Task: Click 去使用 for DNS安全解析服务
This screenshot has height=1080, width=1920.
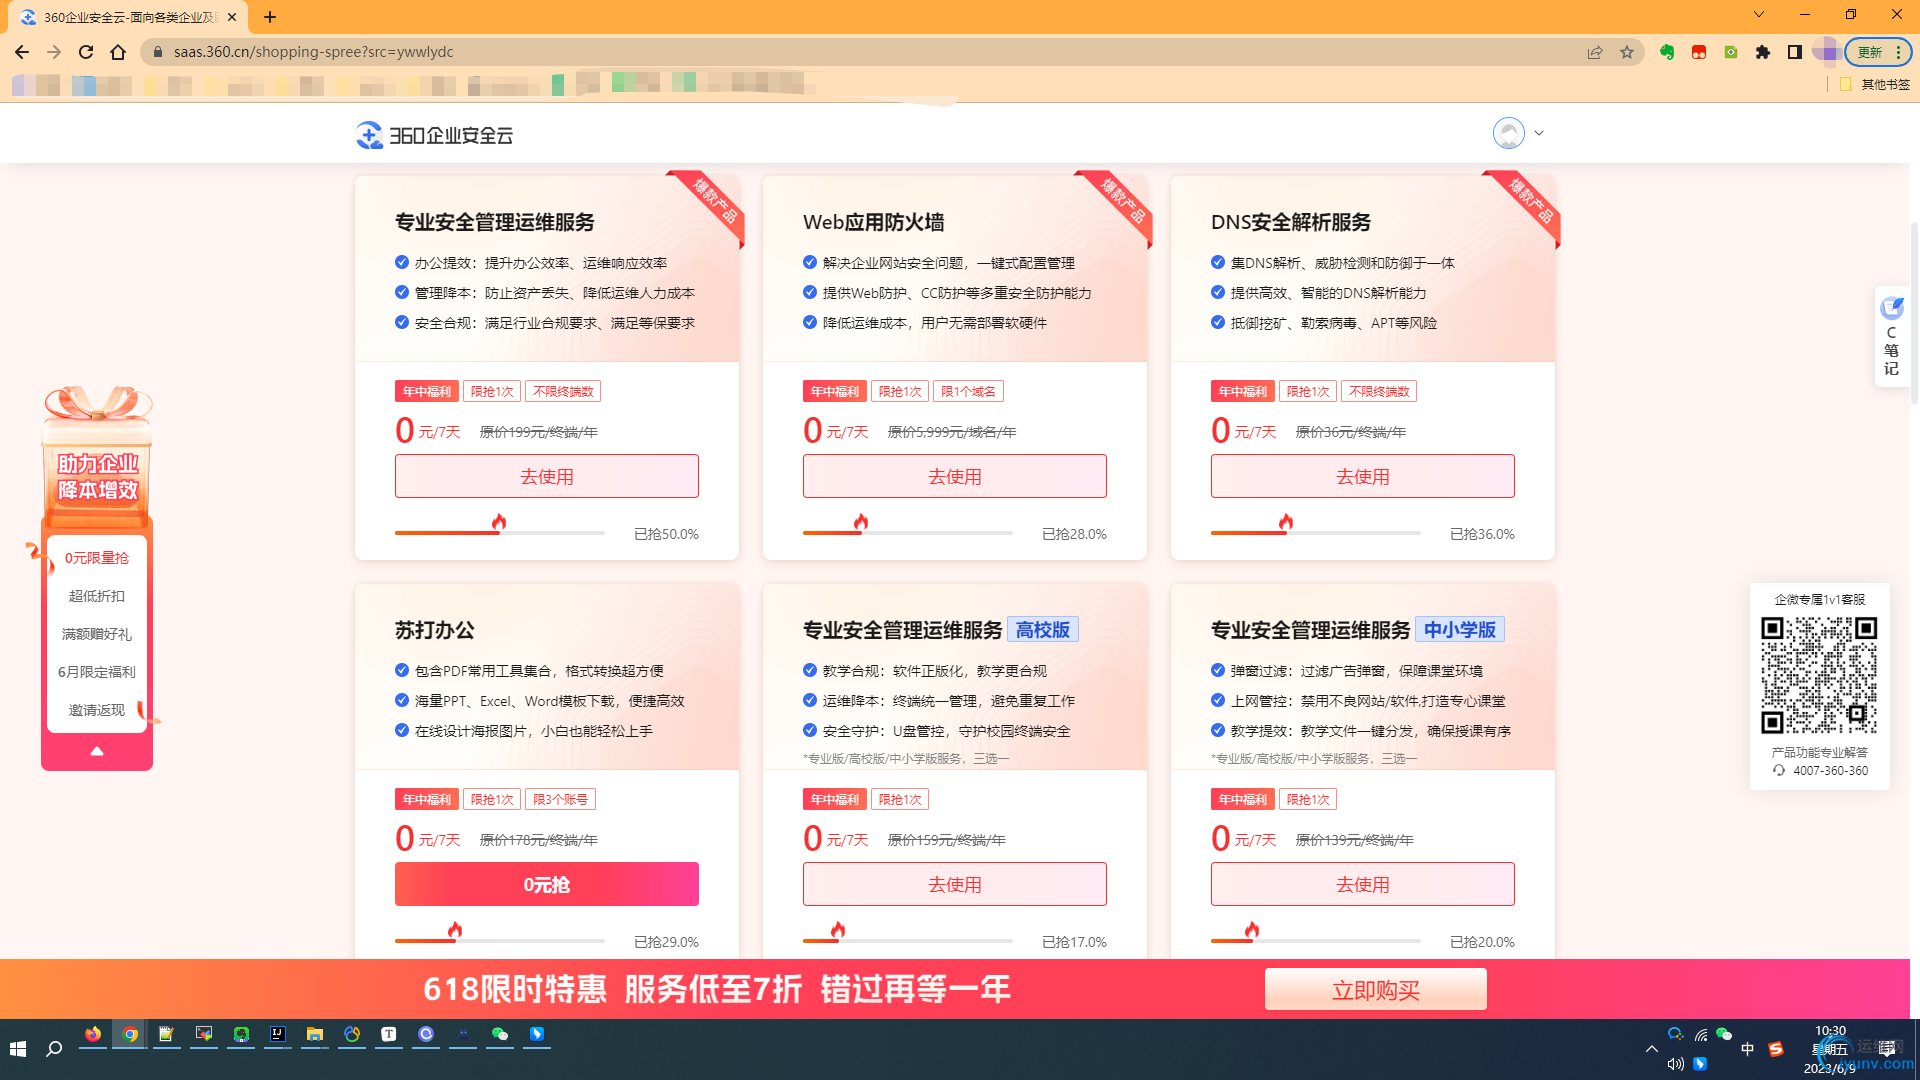Action: pos(1363,476)
